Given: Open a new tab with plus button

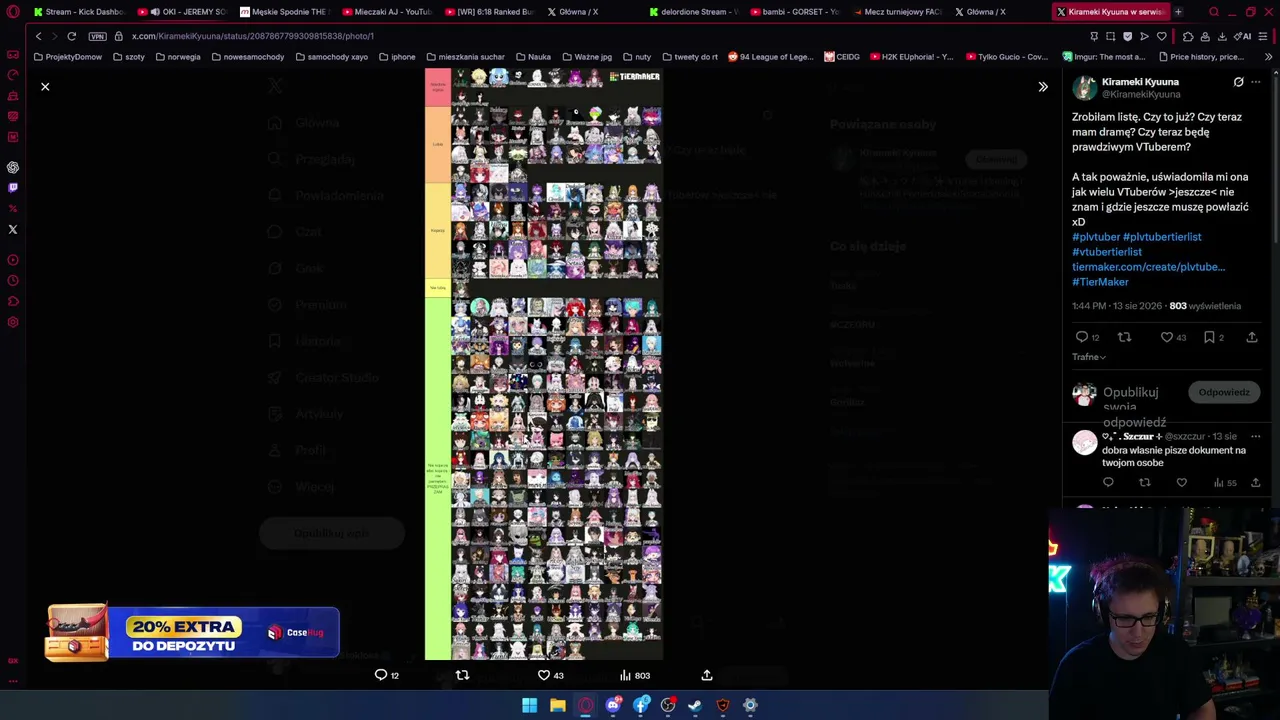Looking at the screenshot, I should (1178, 12).
